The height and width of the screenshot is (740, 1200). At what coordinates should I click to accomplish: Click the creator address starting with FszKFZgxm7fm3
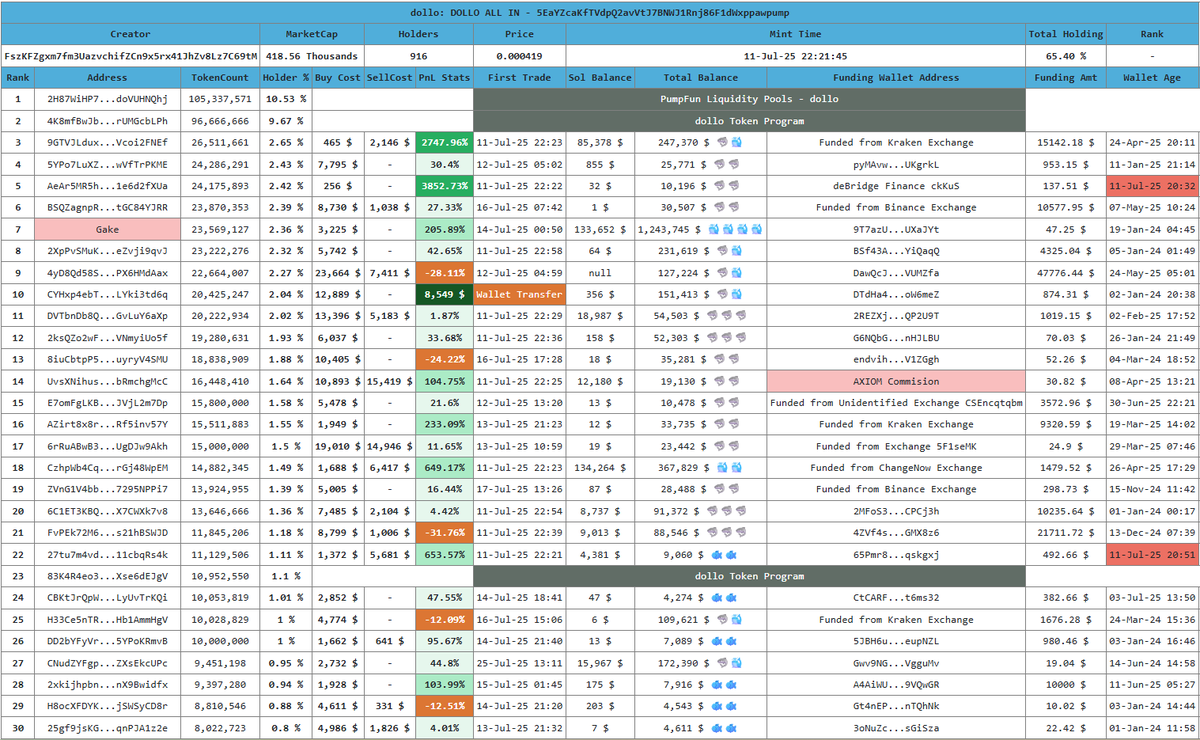(131, 56)
